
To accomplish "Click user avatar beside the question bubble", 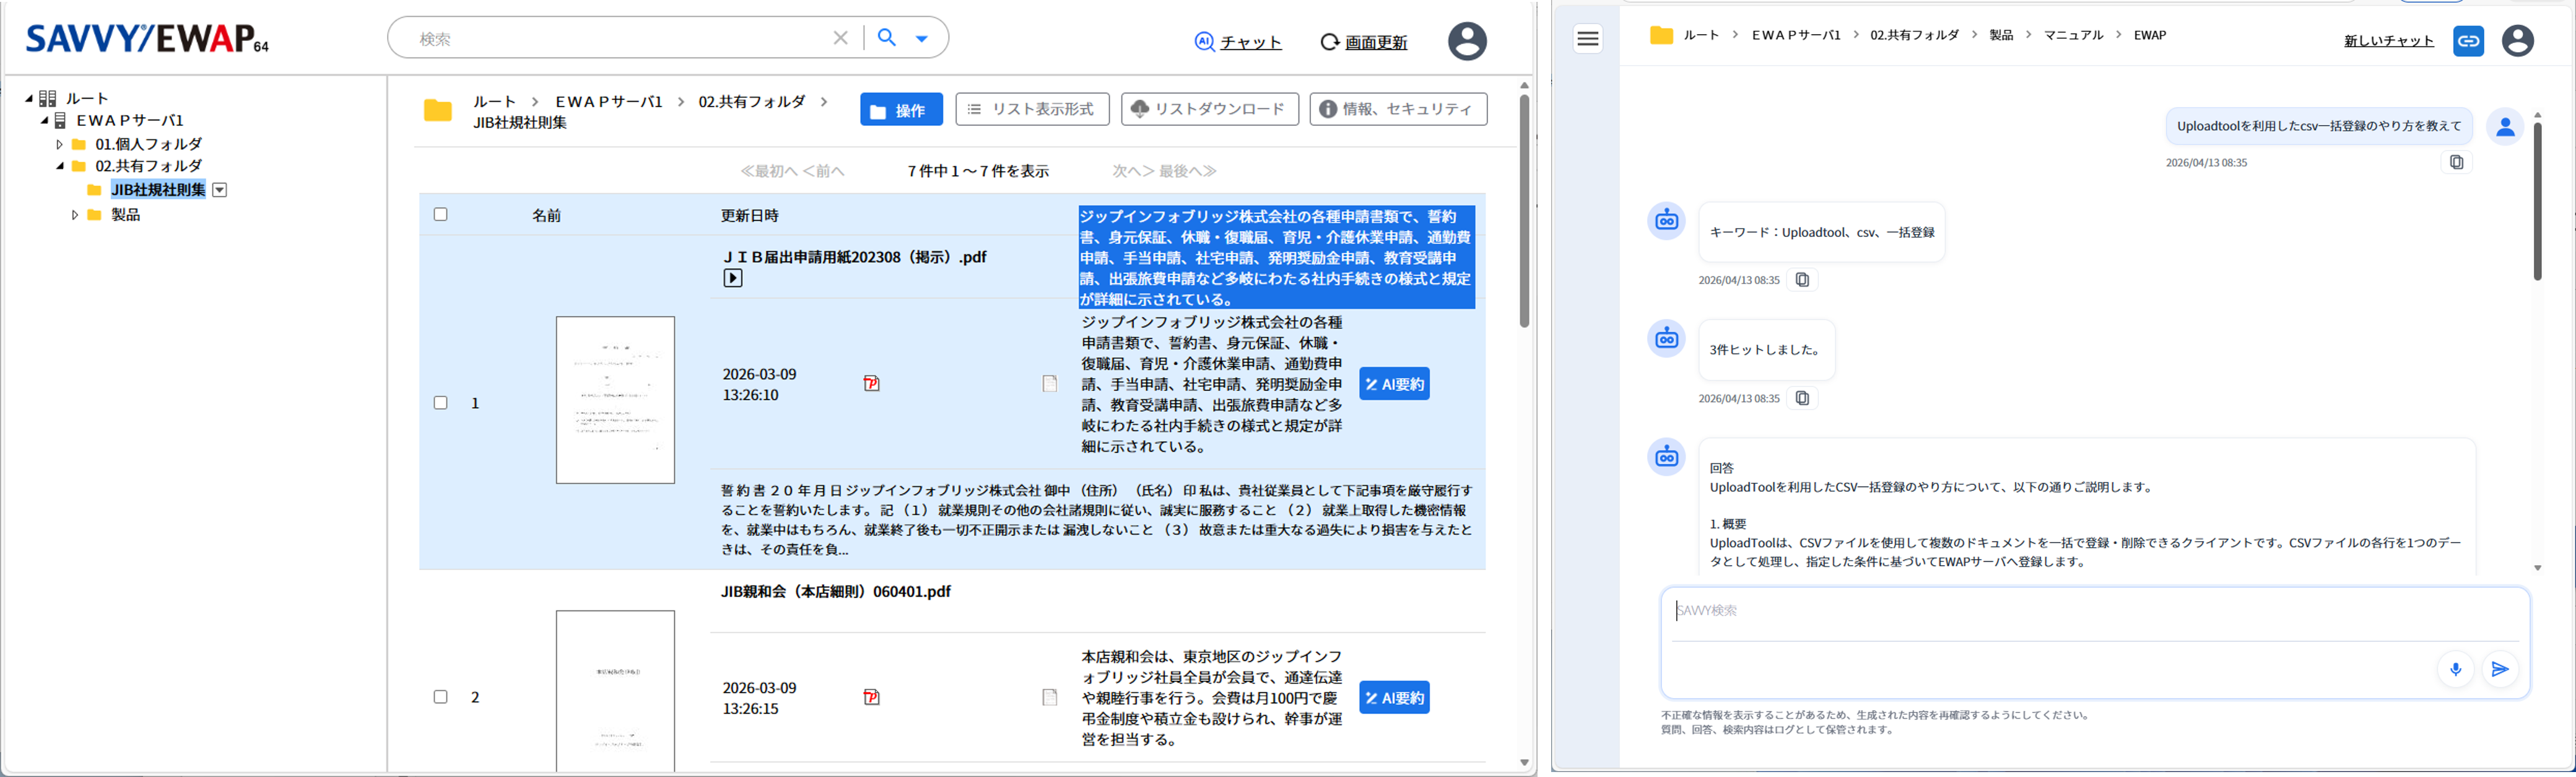I will (2505, 126).
